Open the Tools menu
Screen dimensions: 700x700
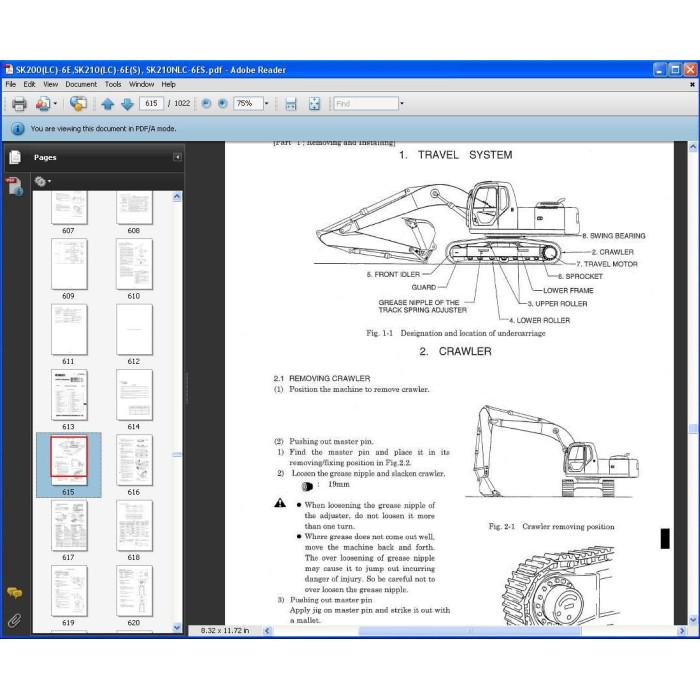pos(113,84)
